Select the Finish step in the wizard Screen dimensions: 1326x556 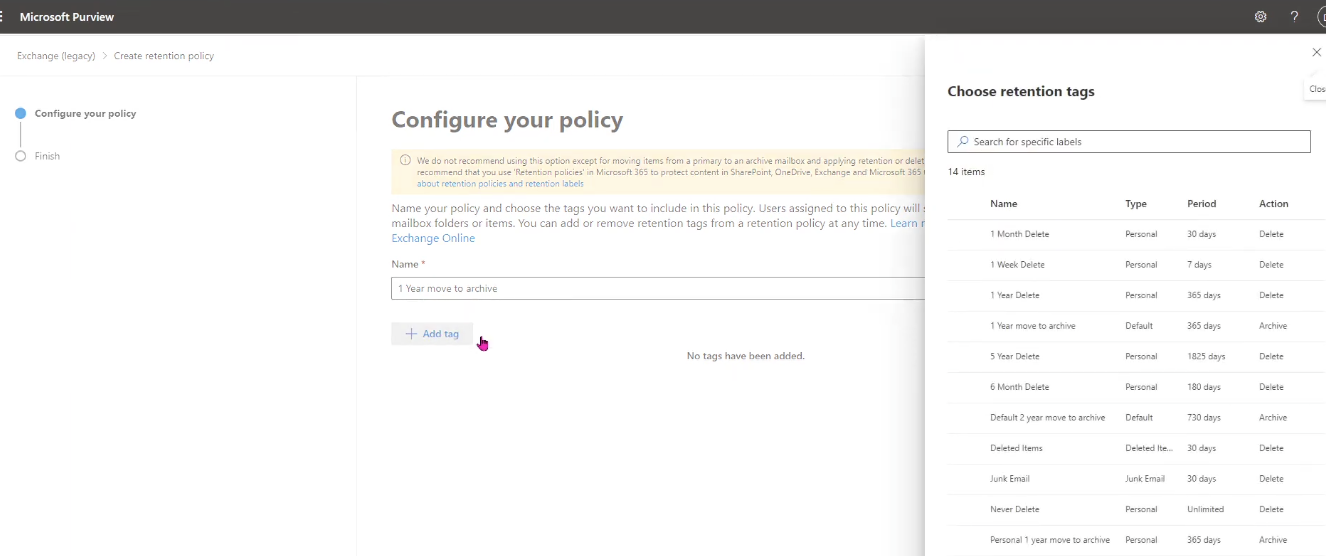tap(47, 156)
